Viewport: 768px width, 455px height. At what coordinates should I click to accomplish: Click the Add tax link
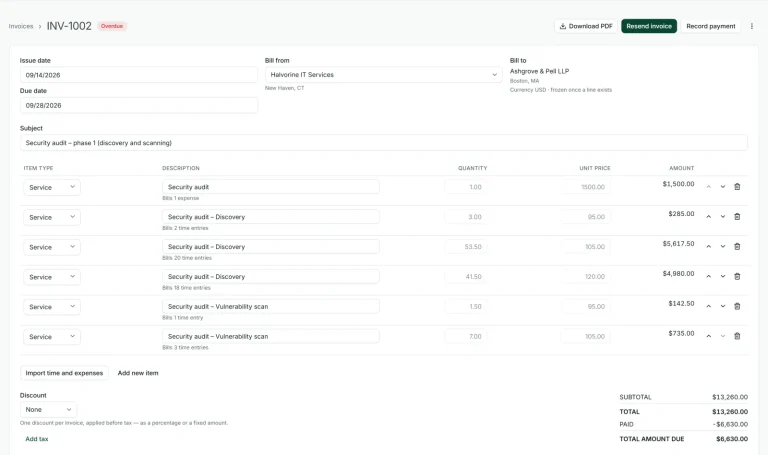(37, 439)
